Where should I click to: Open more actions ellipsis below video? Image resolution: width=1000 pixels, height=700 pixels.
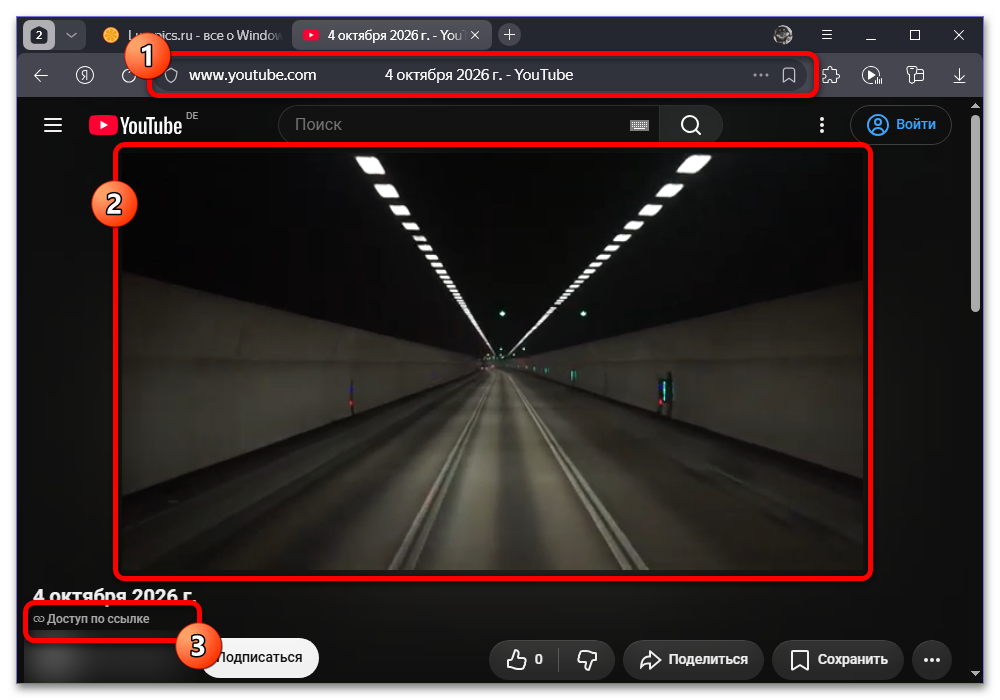tap(932, 659)
